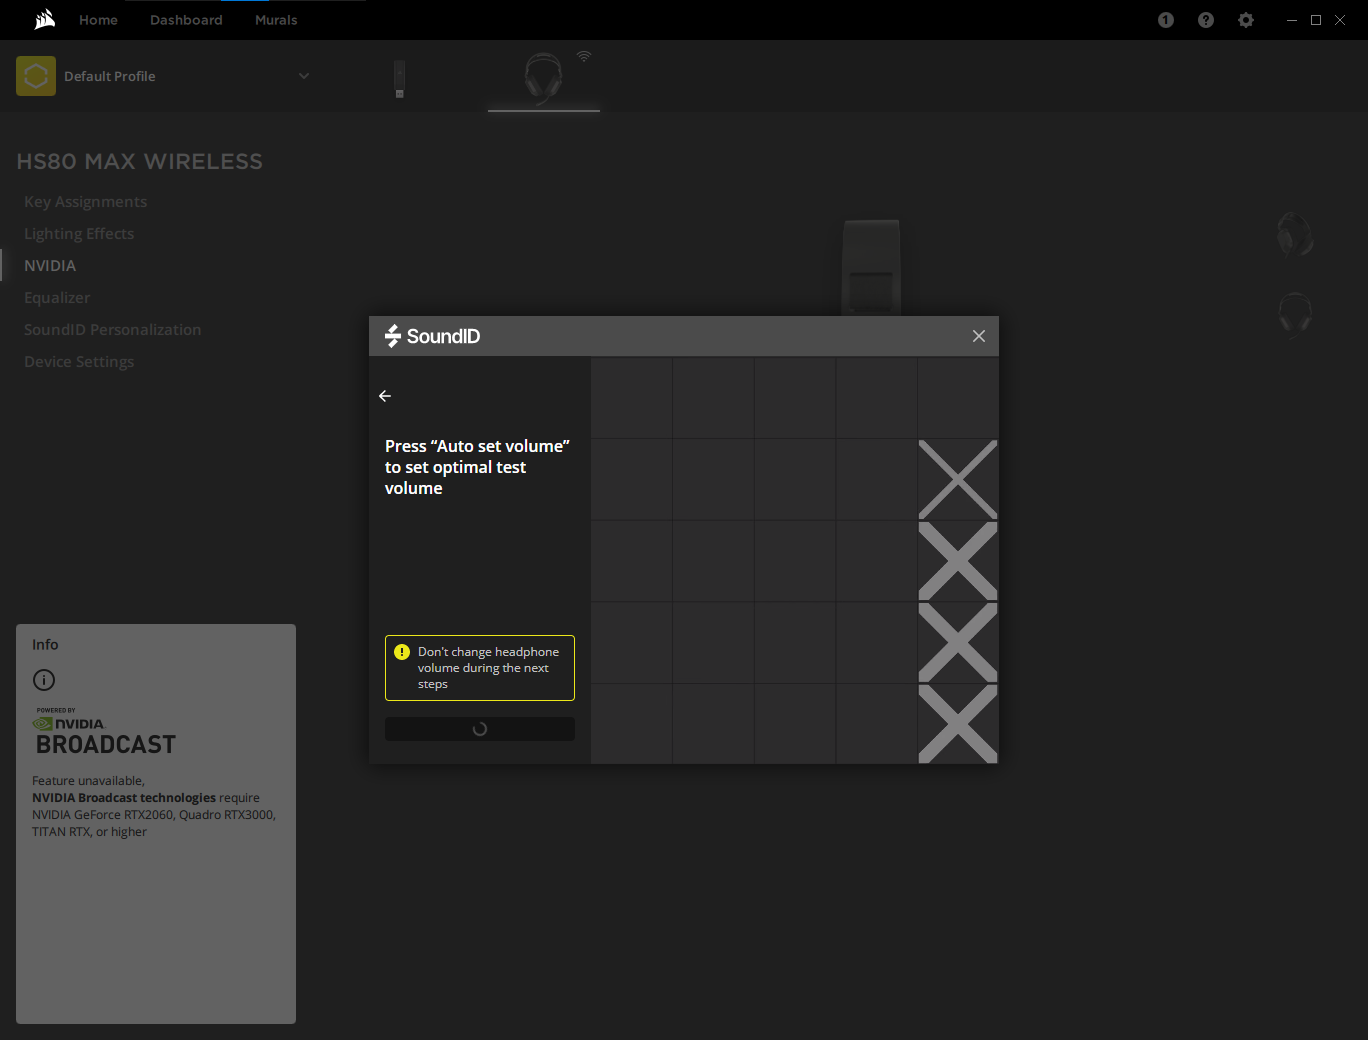The image size is (1368, 1040).
Task: Select the wireless USB dongle device
Action: pyautogui.click(x=399, y=79)
